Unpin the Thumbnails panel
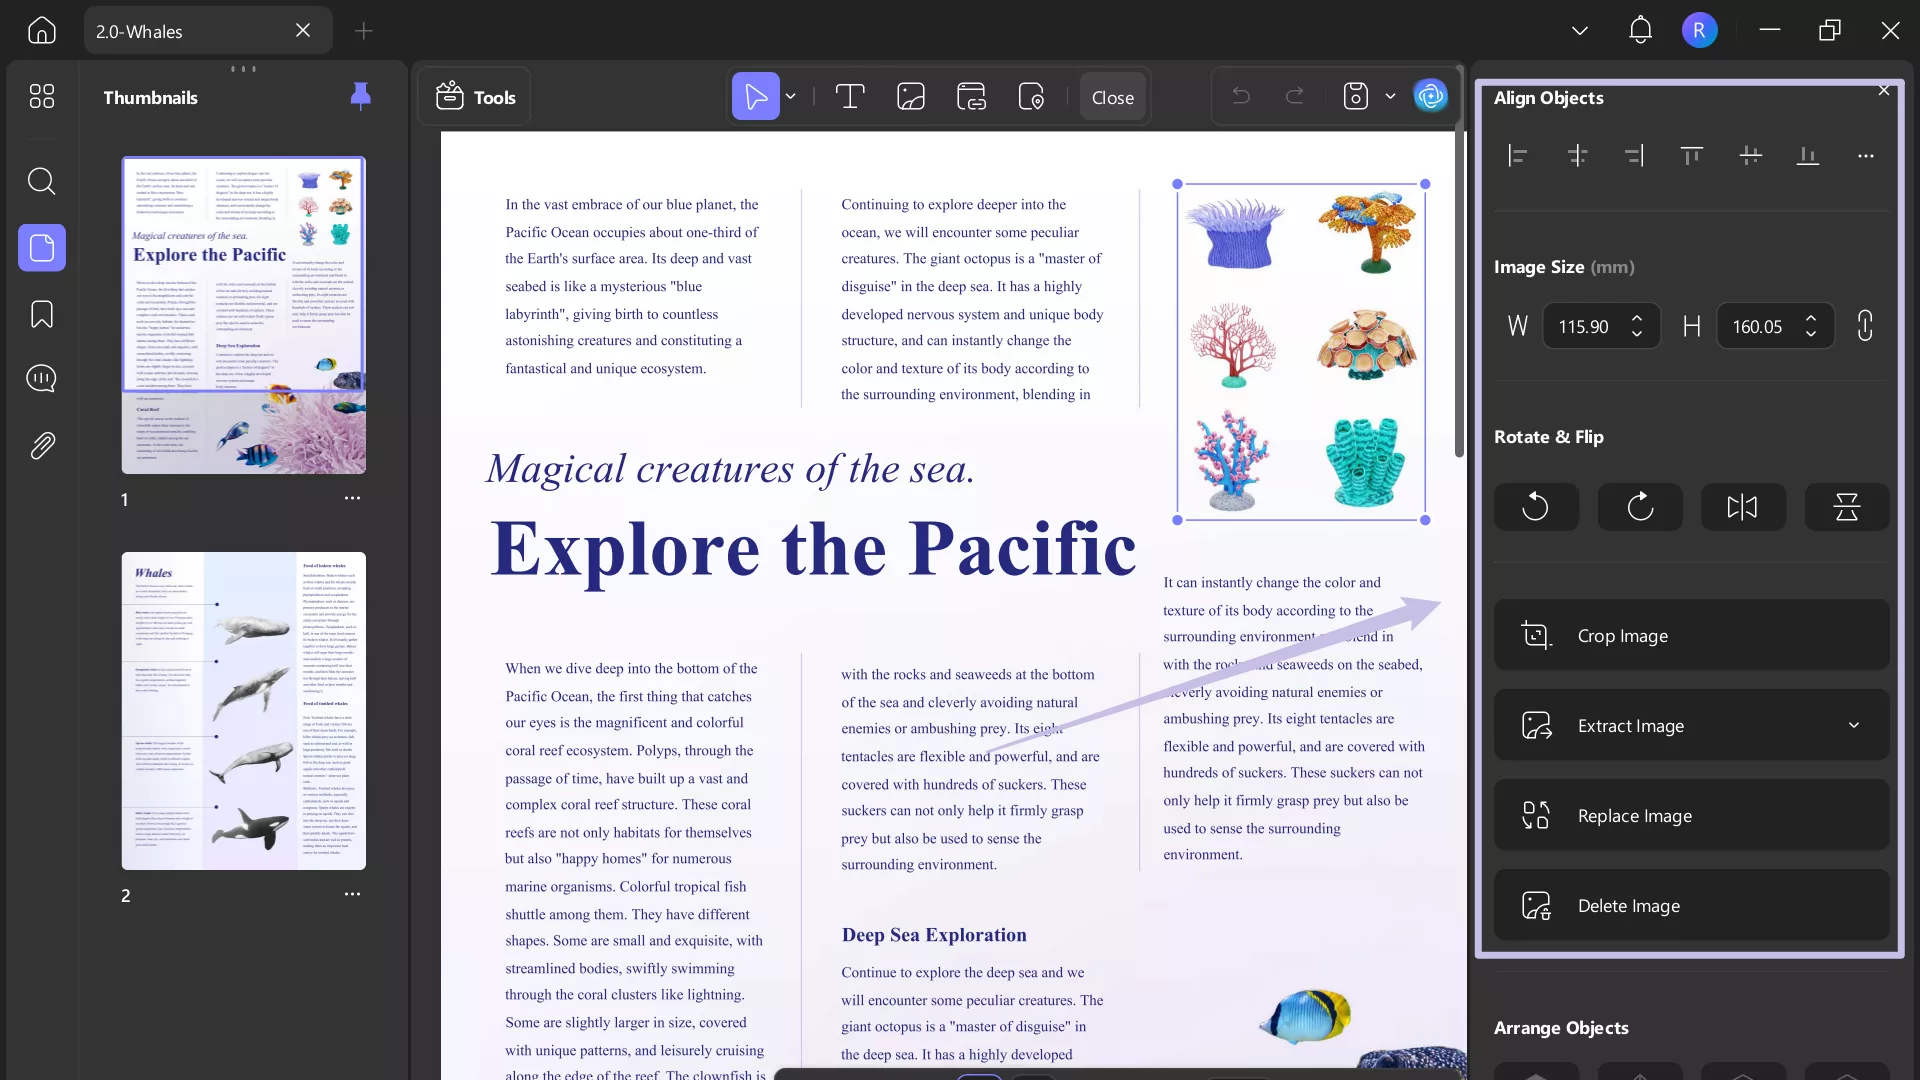Viewport: 1920px width, 1080px height. point(361,96)
